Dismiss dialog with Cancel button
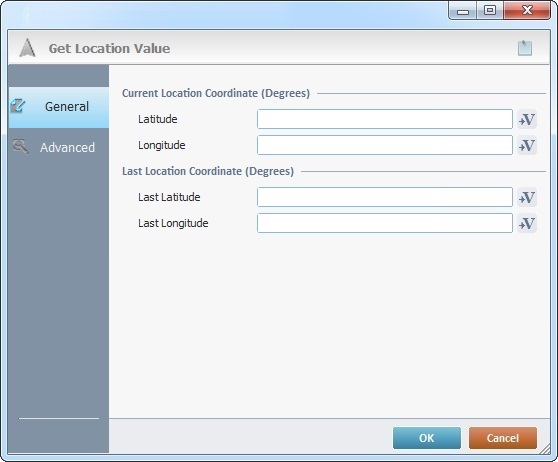Viewport: 558px width, 462px height. [503, 438]
